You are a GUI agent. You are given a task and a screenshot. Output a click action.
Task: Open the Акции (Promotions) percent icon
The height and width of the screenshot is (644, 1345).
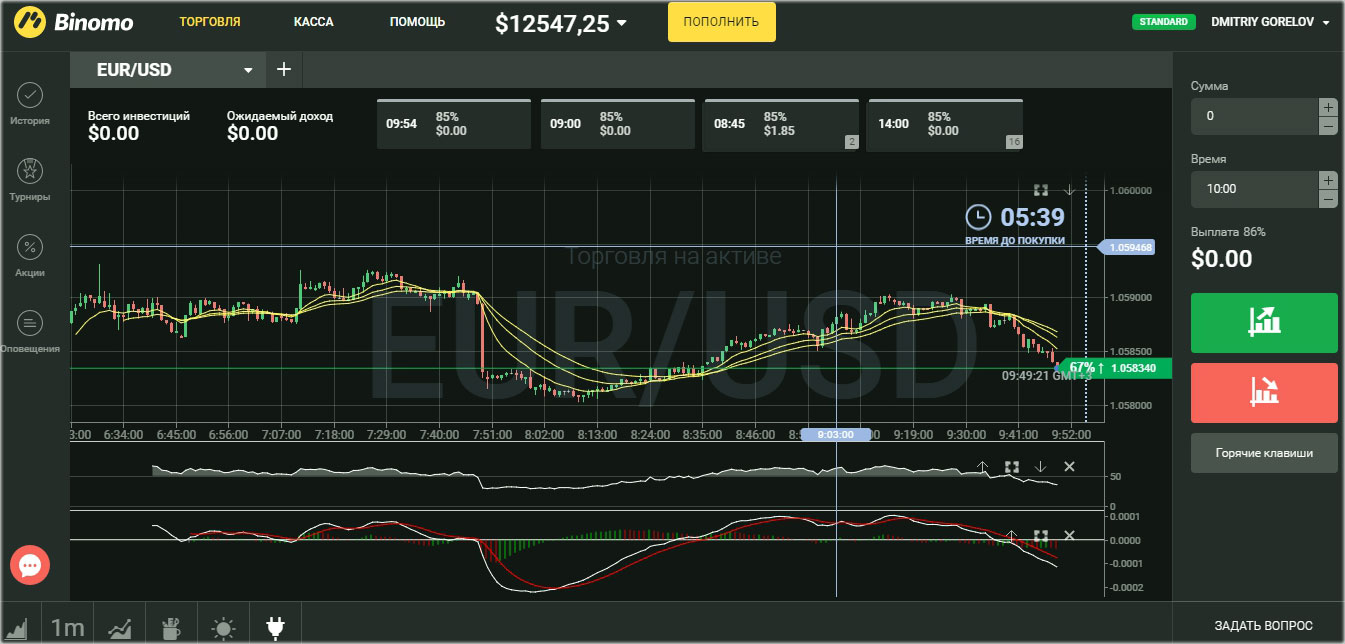pyautogui.click(x=30, y=248)
